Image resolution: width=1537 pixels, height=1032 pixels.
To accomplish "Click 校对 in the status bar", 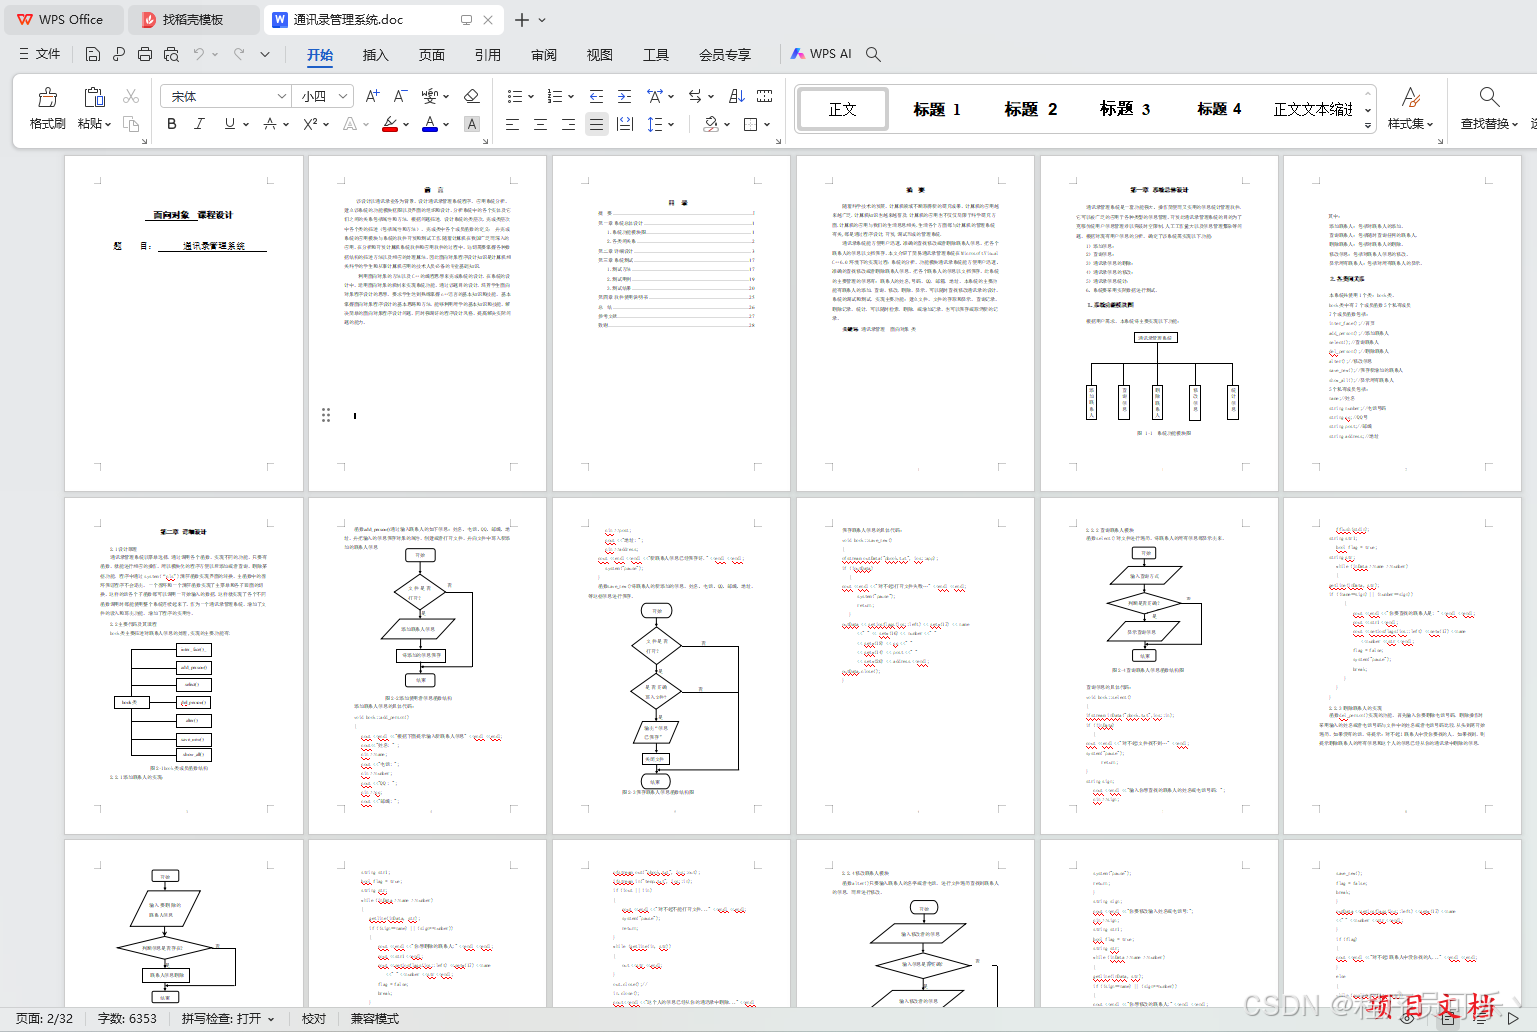I will click(x=314, y=1019).
